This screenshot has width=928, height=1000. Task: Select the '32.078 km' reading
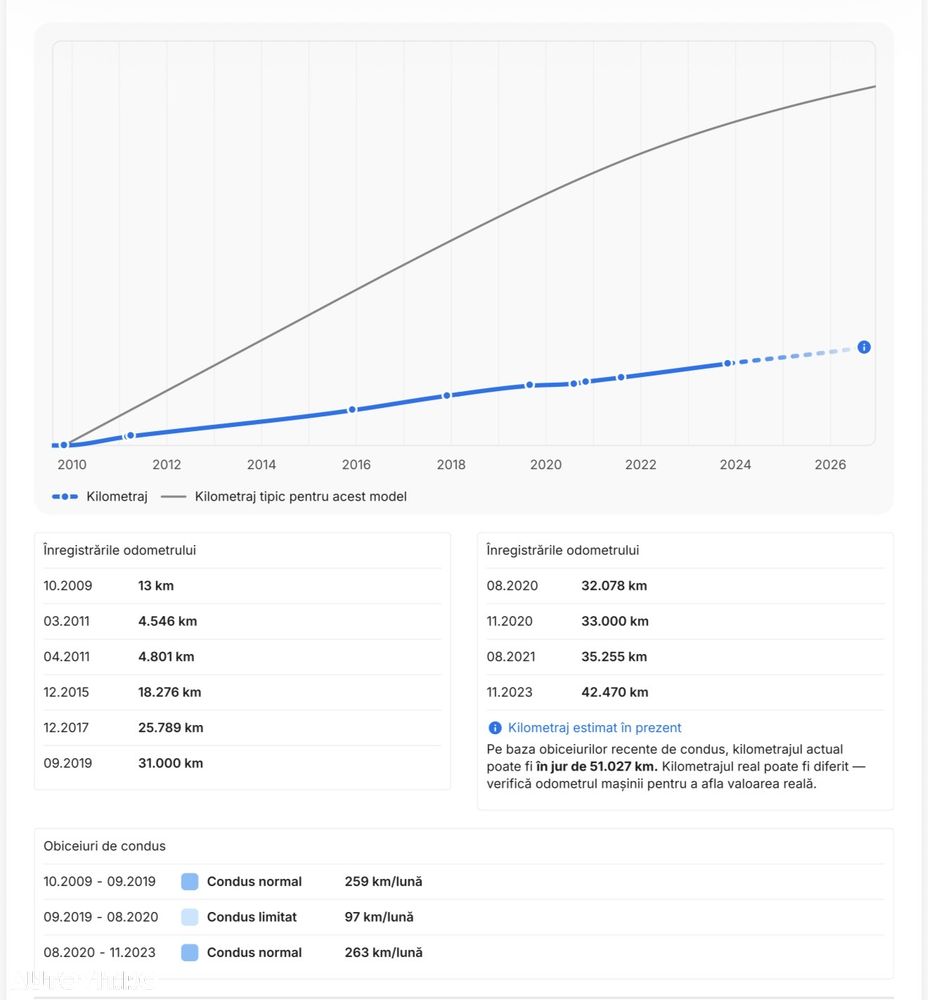614,585
